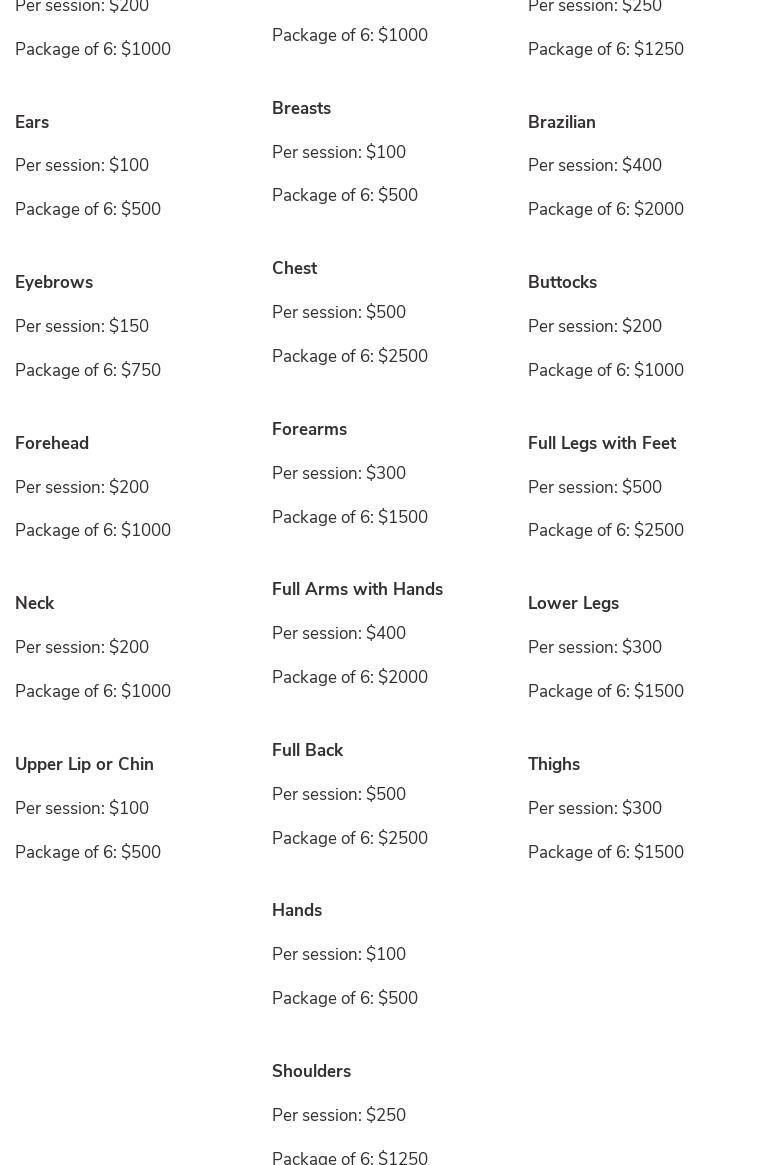This screenshot has height=1165, width=770.
Task: Click the Thighs heading
Action: click(x=554, y=765)
